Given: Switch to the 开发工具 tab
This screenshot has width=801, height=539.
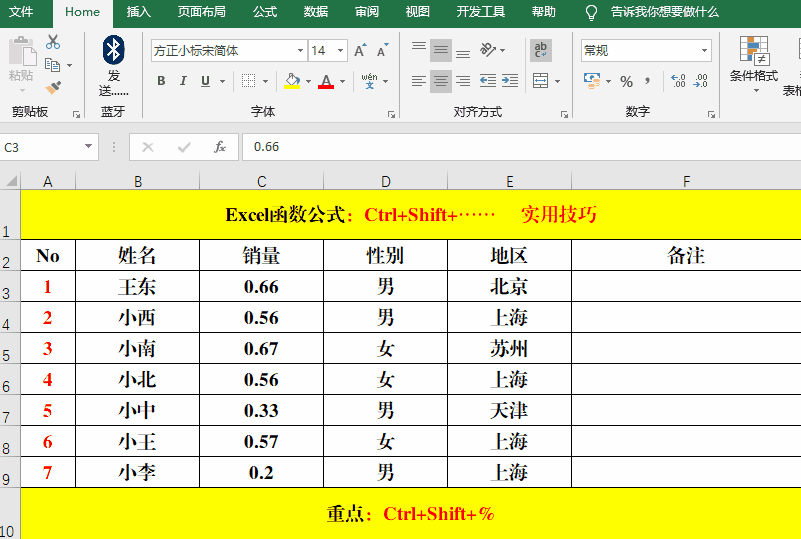Looking at the screenshot, I should coord(481,12).
